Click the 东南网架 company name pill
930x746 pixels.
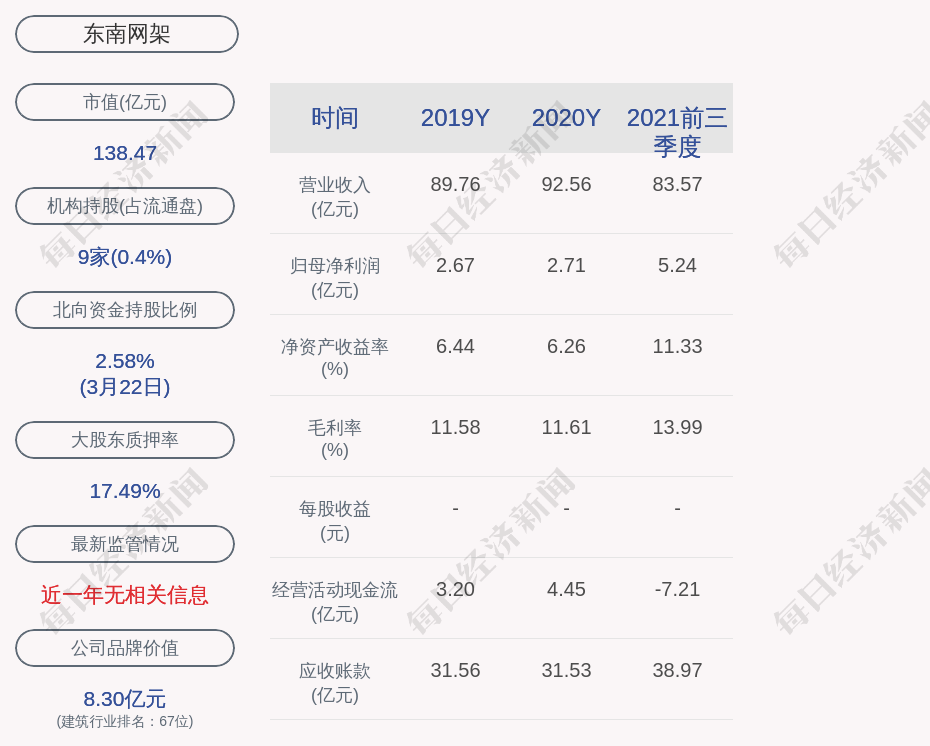point(127,34)
